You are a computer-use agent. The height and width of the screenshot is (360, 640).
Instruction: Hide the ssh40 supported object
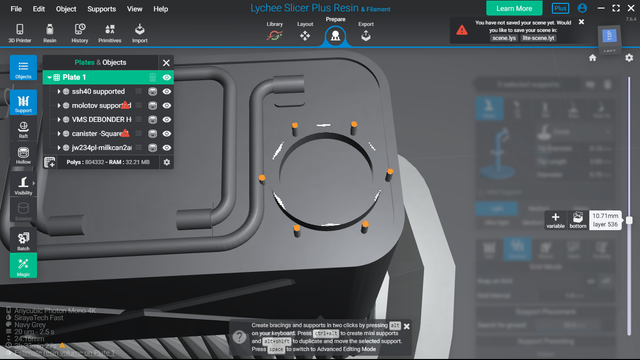pyautogui.click(x=167, y=91)
